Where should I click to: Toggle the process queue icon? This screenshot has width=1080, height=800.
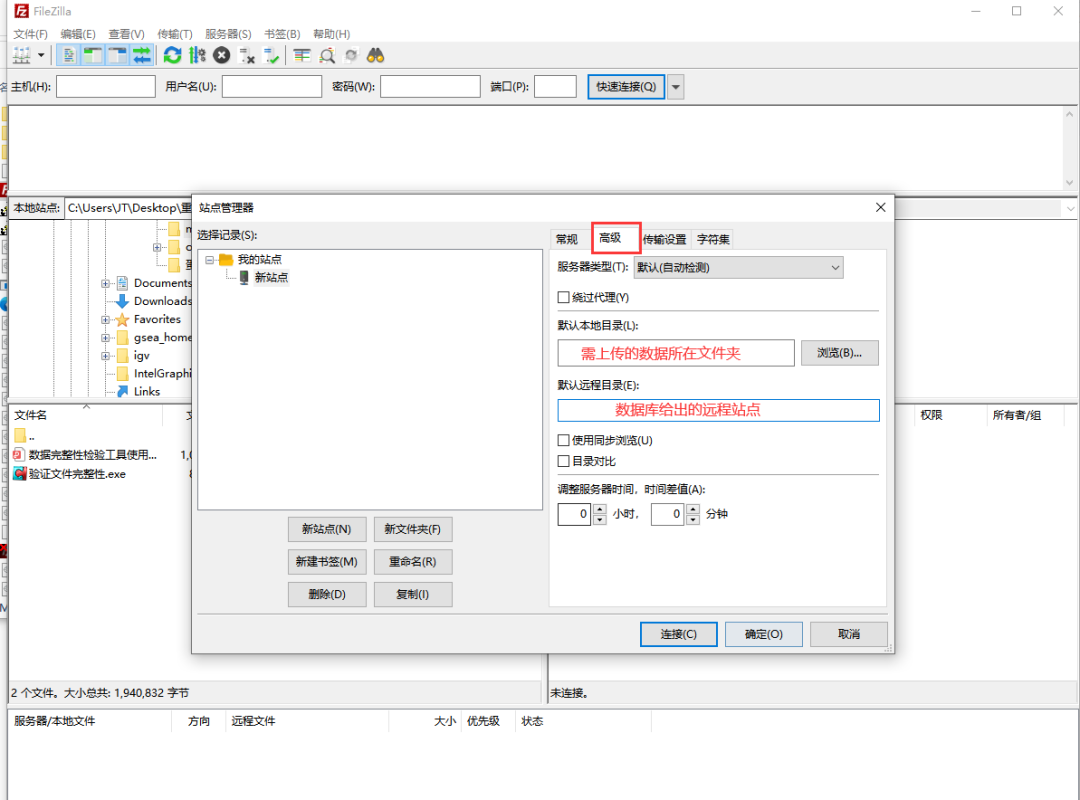coord(198,55)
